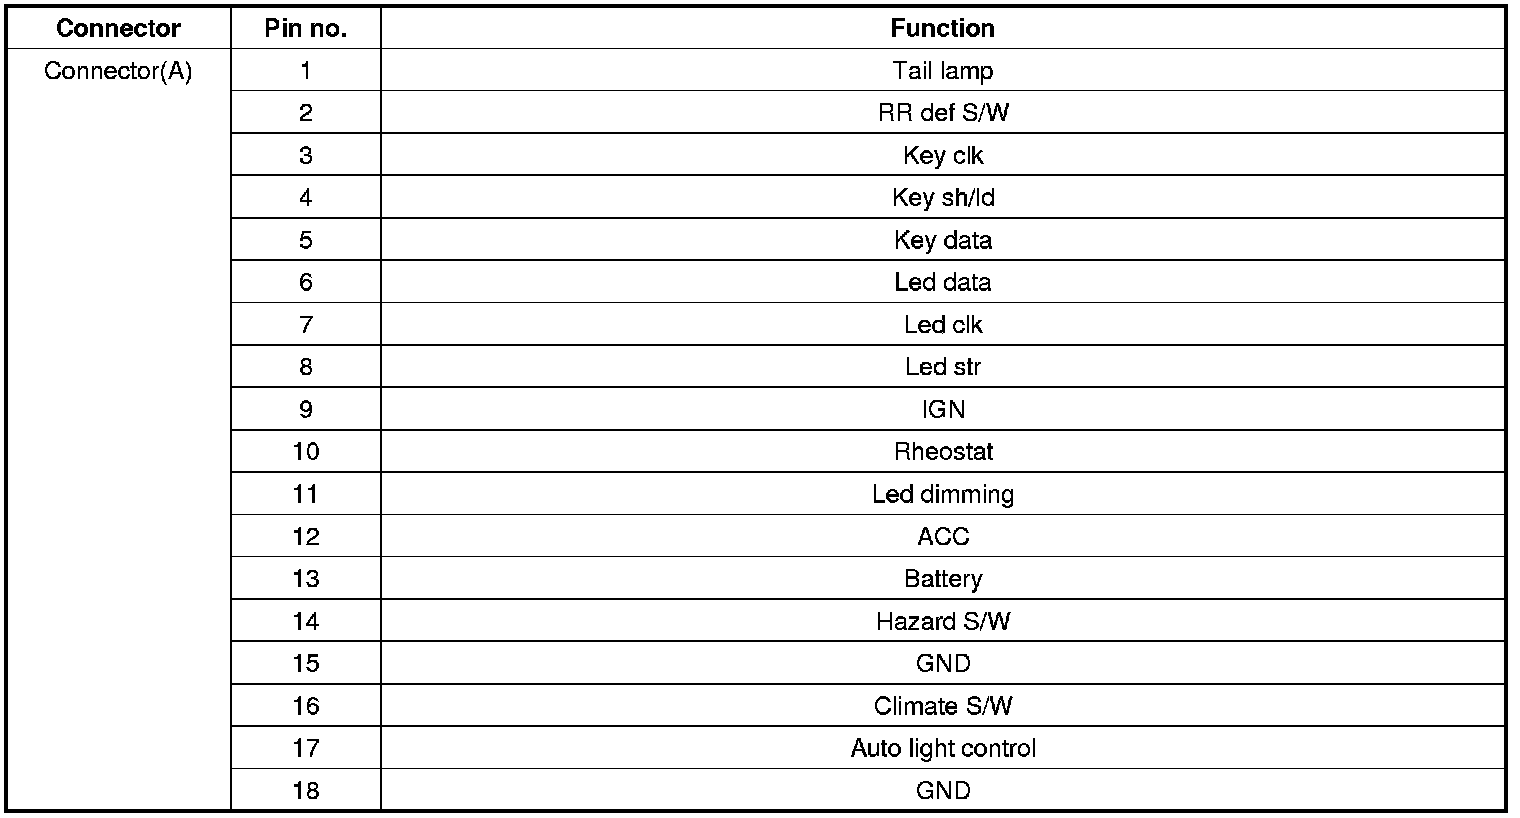Select the Climate S/W function text
1520x818 pixels.
[942, 706]
